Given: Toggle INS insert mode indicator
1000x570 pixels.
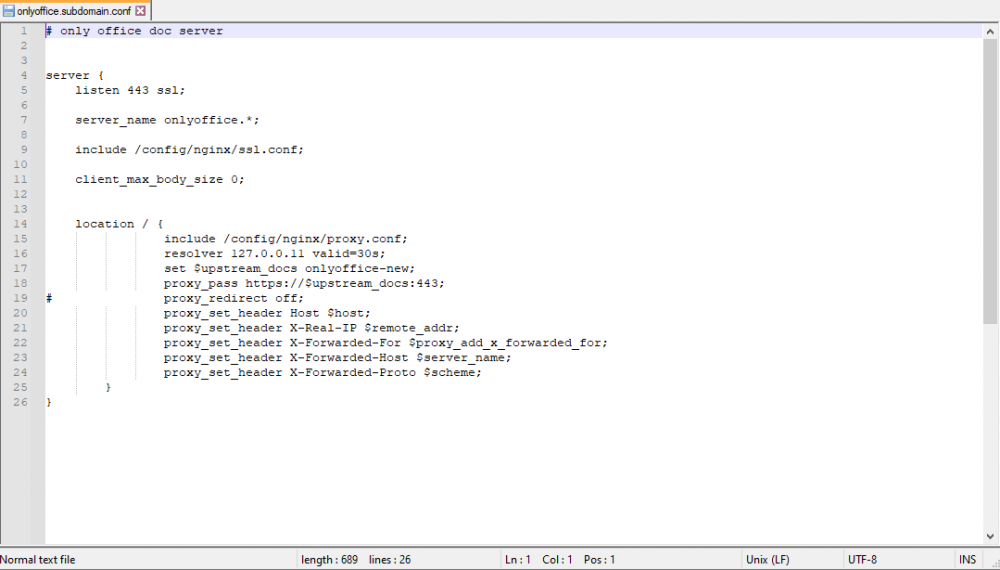Looking at the screenshot, I should pyautogui.click(x=967, y=560).
